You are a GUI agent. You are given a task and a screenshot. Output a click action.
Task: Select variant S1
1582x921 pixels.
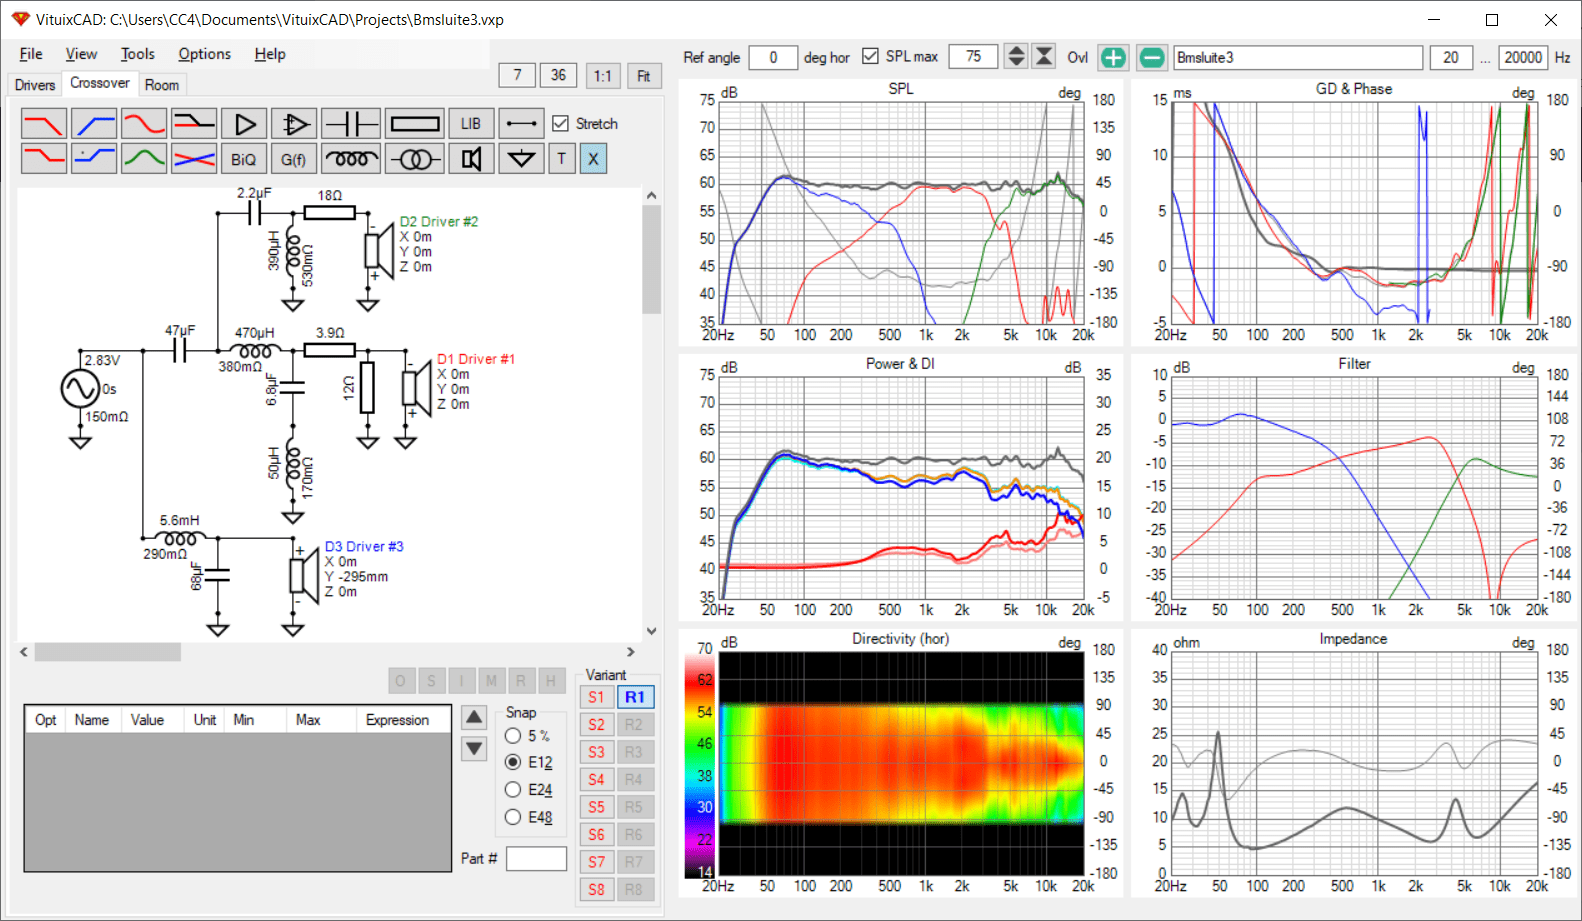click(x=597, y=697)
